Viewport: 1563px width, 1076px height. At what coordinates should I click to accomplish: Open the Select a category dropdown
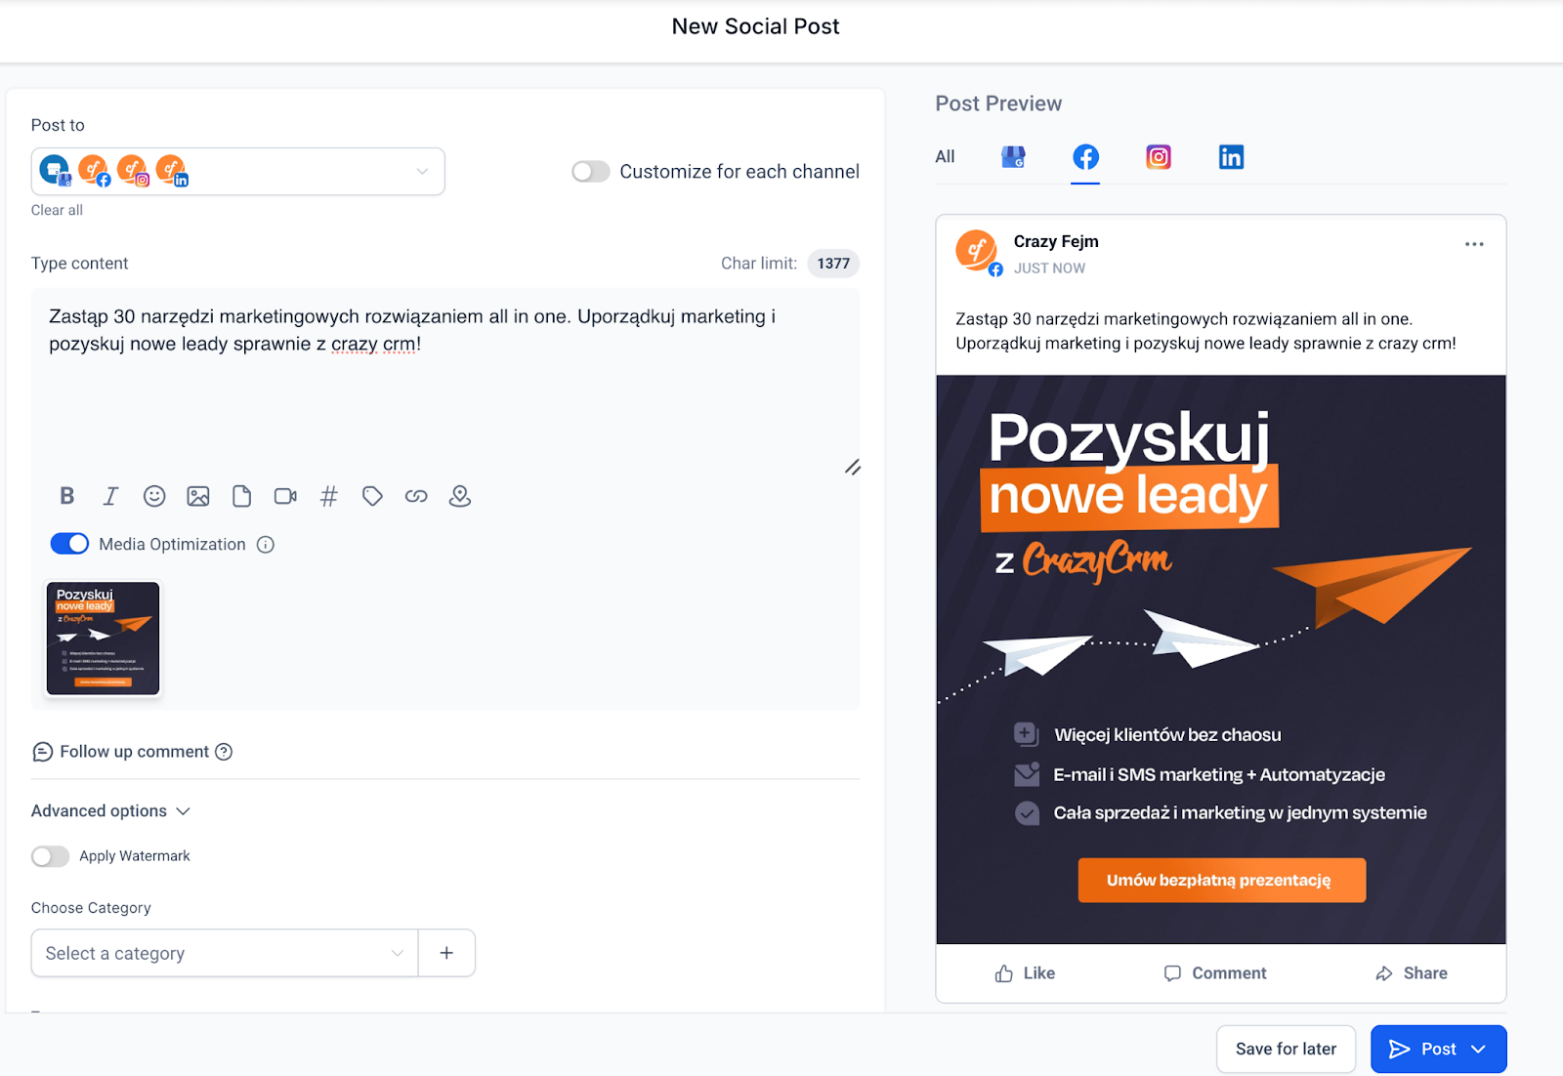coord(224,953)
